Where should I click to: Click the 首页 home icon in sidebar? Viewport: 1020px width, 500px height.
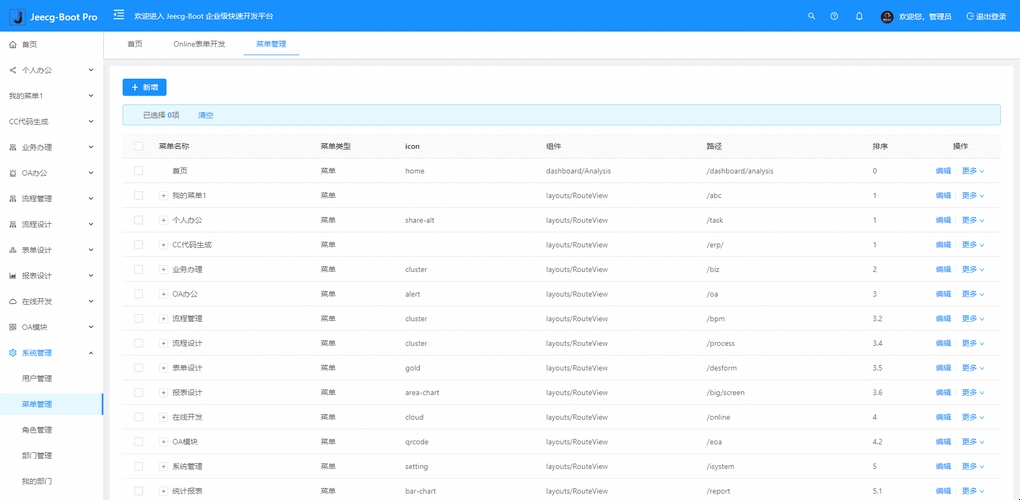(13, 44)
